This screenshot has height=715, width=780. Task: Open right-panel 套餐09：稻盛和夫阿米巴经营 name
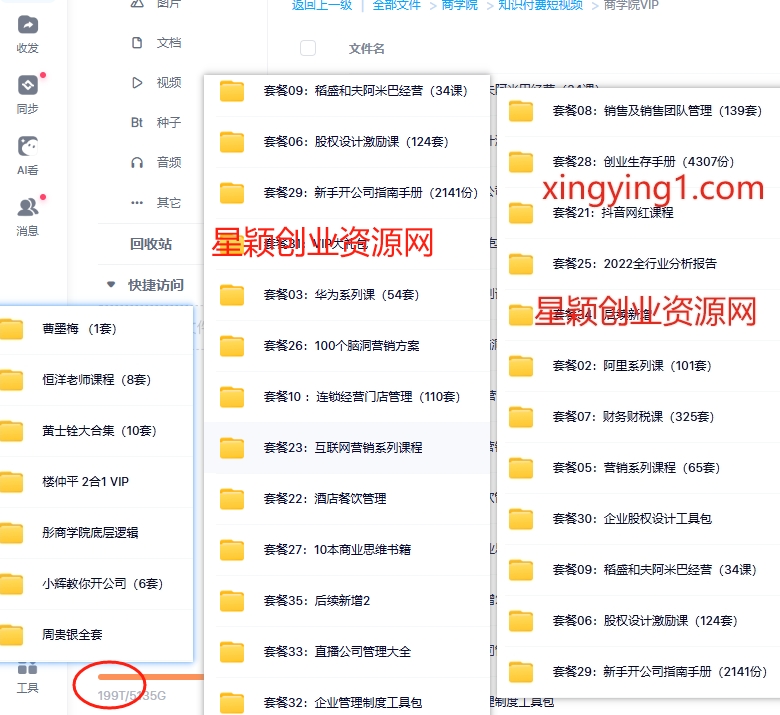click(x=655, y=570)
